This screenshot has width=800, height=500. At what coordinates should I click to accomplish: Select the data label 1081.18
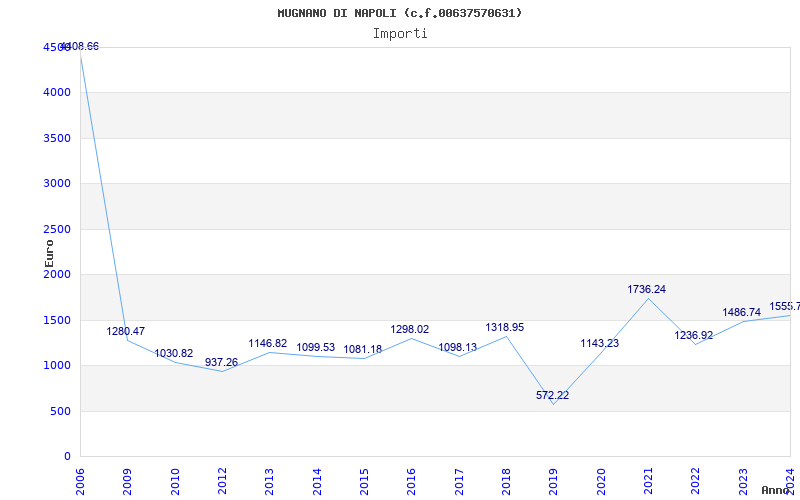click(363, 349)
